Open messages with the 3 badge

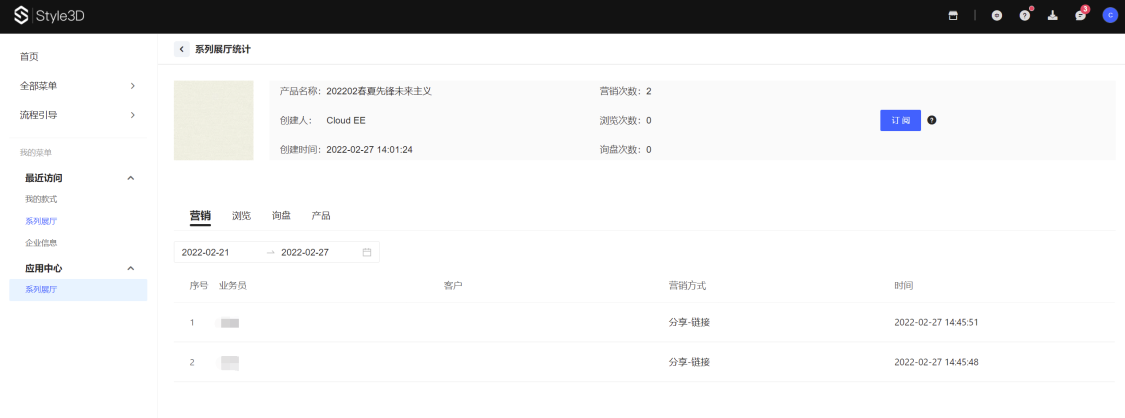pos(1080,16)
